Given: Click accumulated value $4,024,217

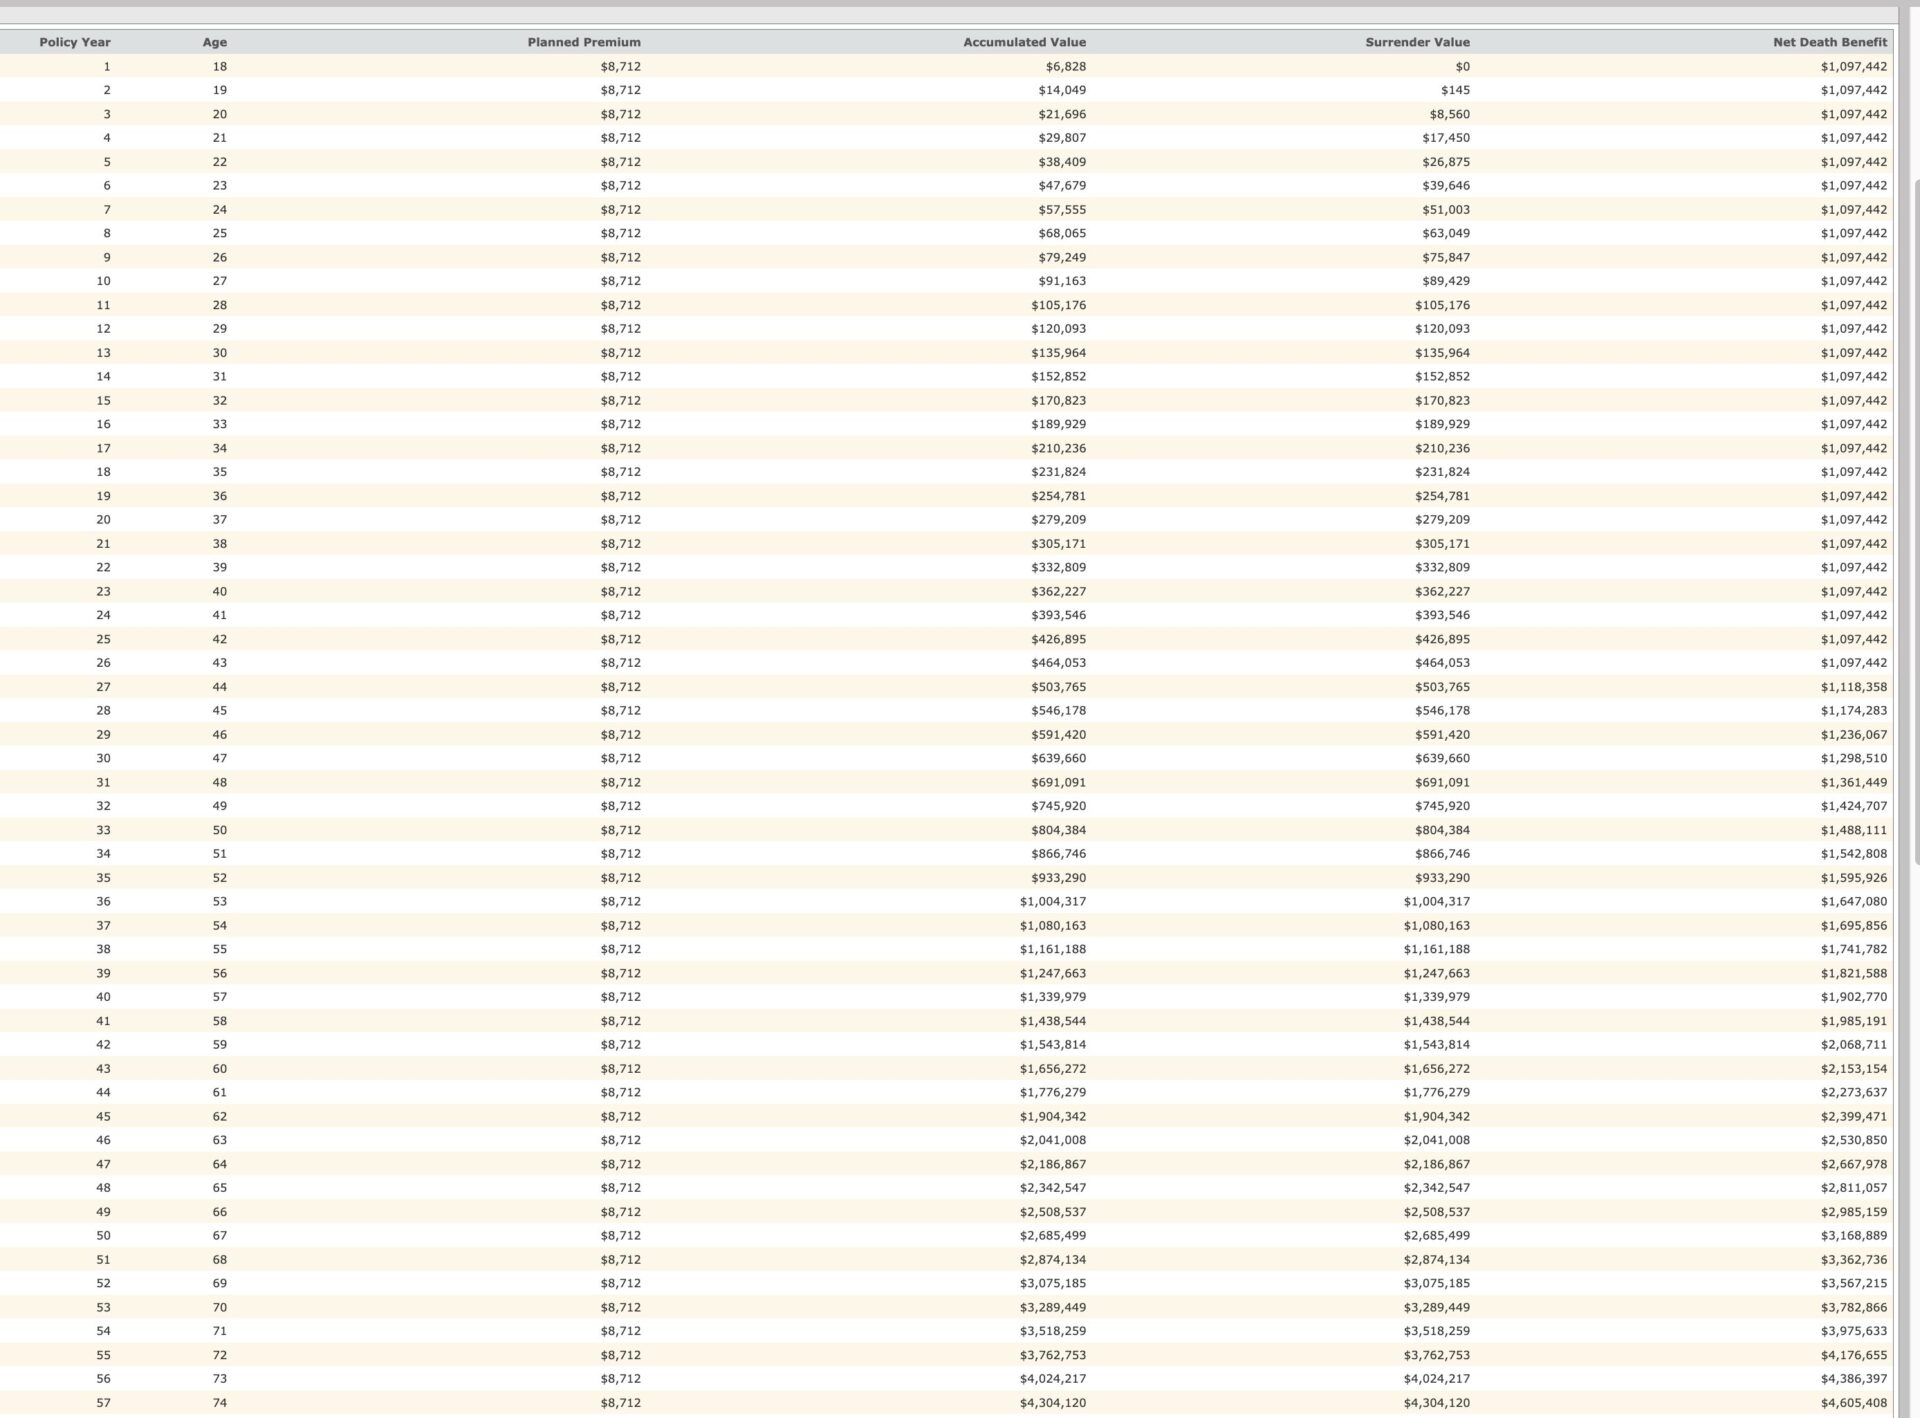Looking at the screenshot, I should (1053, 1378).
